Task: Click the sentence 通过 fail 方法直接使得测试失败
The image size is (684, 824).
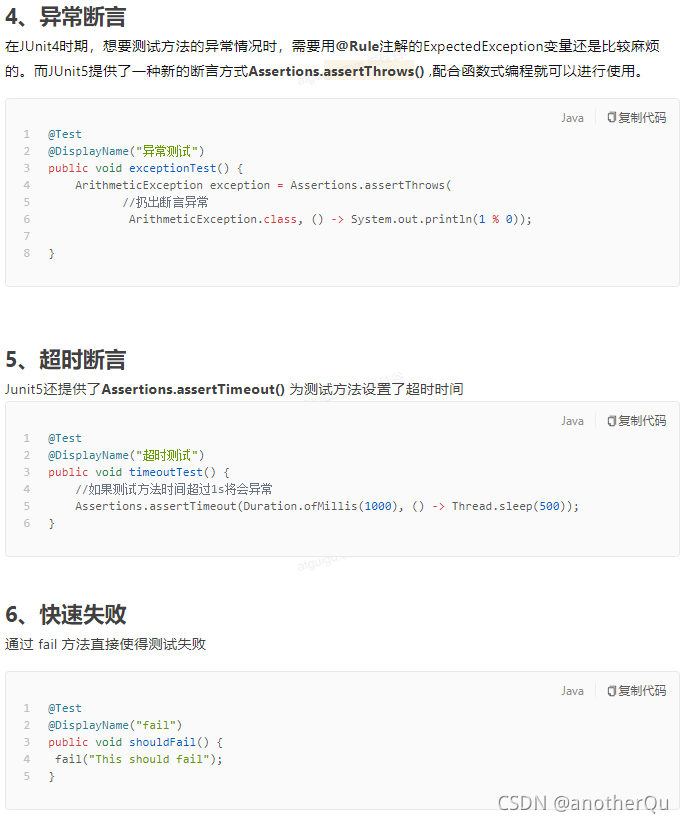Action: [106, 644]
